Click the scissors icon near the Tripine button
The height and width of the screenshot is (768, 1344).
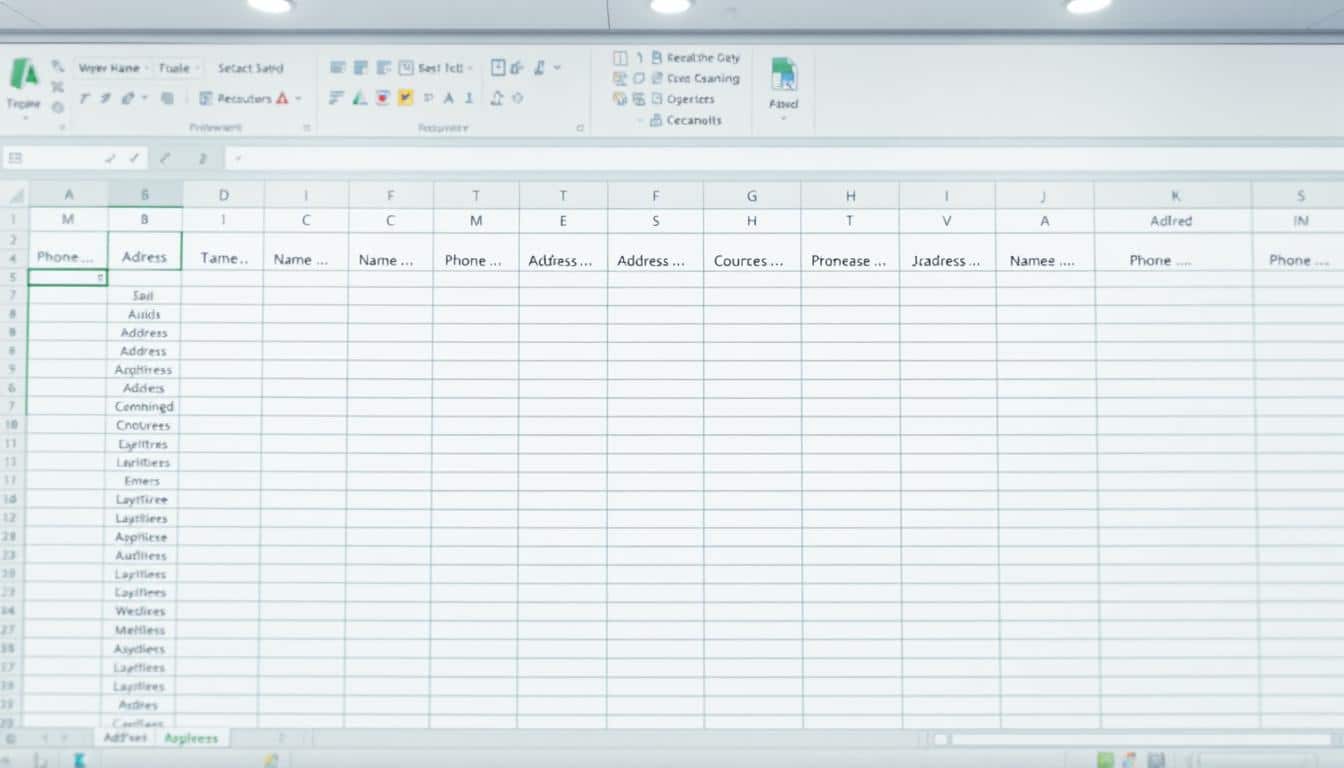pyautogui.click(x=57, y=87)
